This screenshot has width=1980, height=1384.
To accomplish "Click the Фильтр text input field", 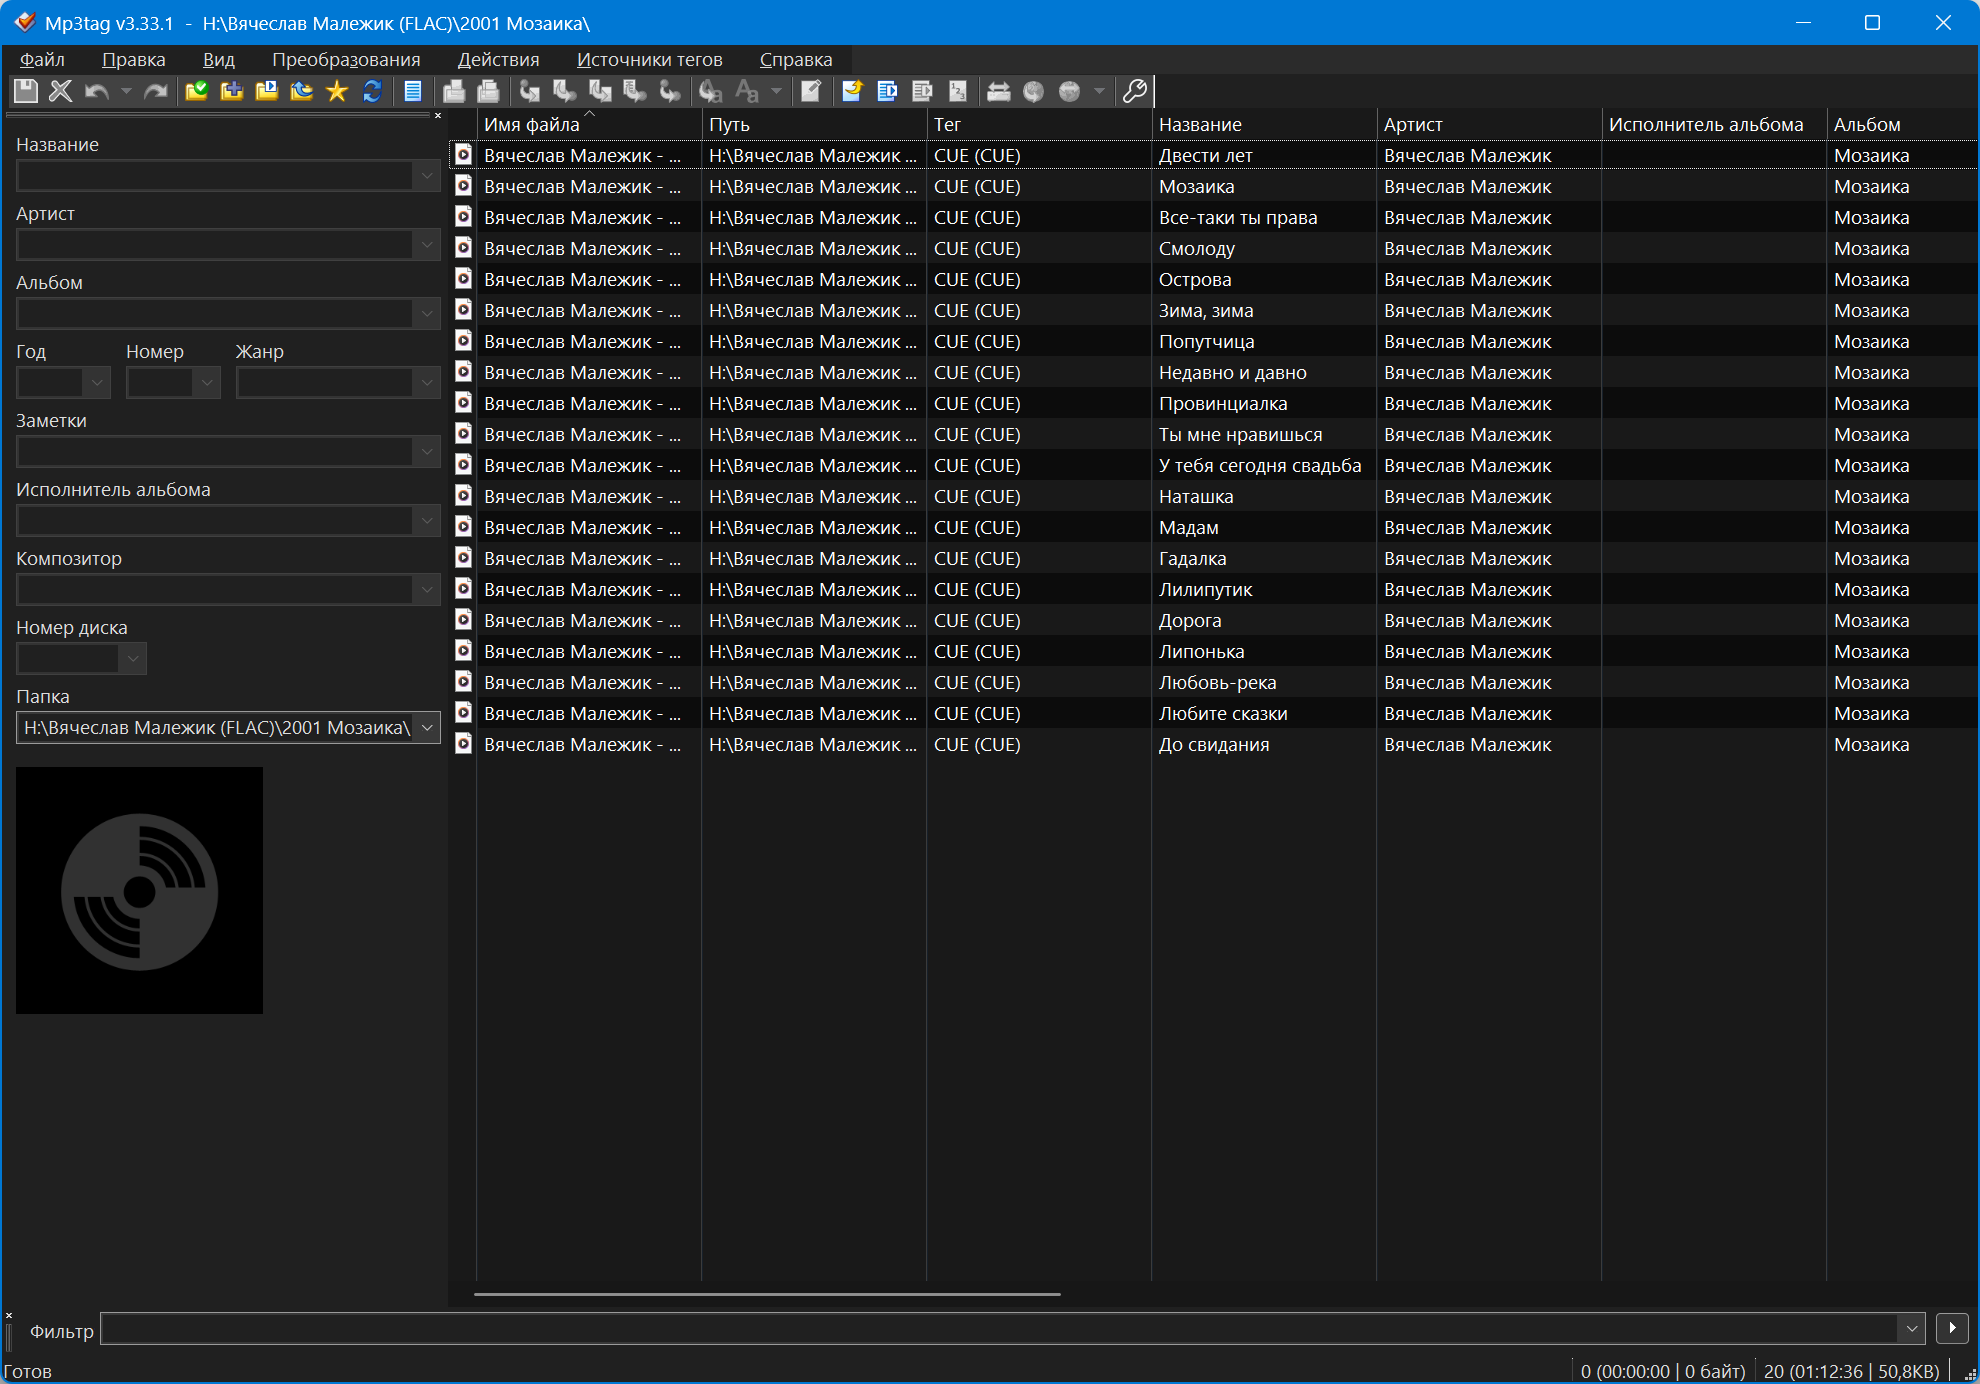I will [998, 1329].
